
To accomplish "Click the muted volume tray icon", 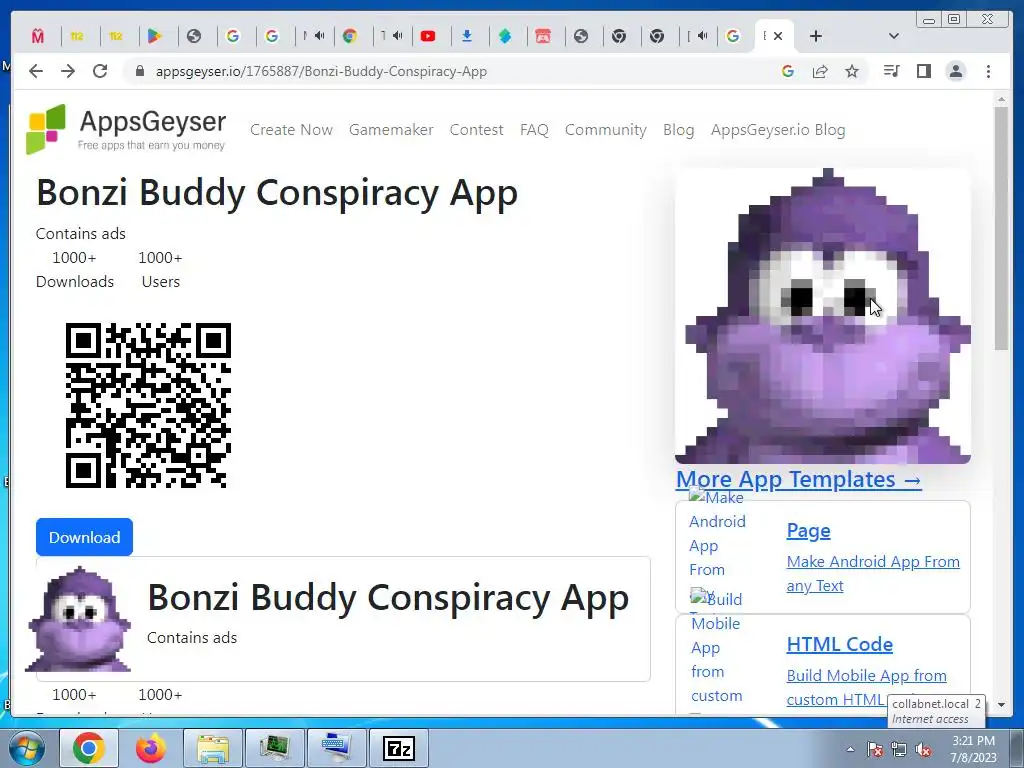I will click(x=923, y=749).
